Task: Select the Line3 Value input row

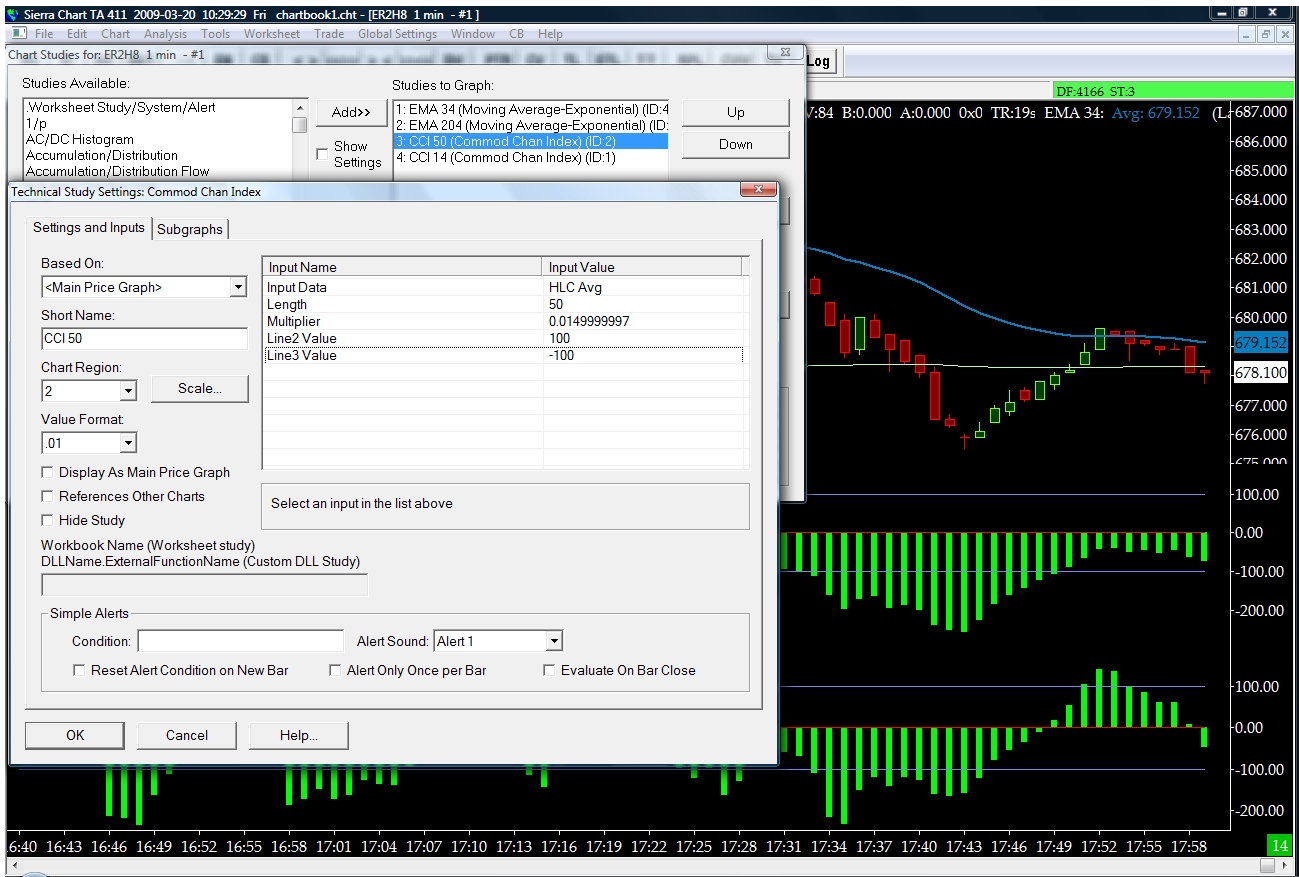Action: (504, 355)
